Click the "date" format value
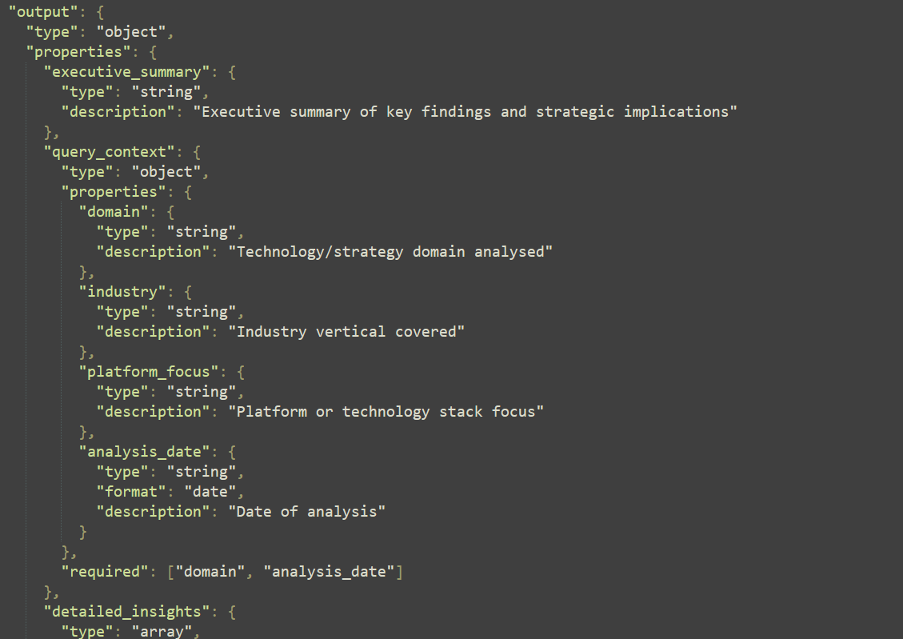Viewport: 904px width, 640px height. tap(210, 492)
